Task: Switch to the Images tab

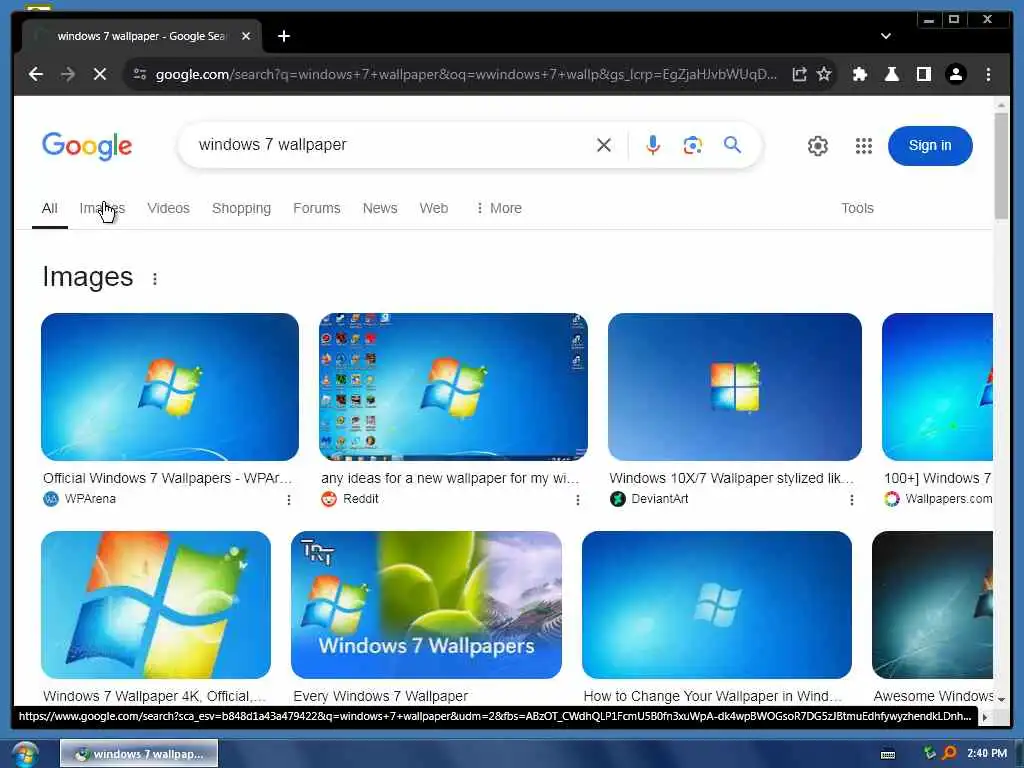Action: (x=102, y=208)
